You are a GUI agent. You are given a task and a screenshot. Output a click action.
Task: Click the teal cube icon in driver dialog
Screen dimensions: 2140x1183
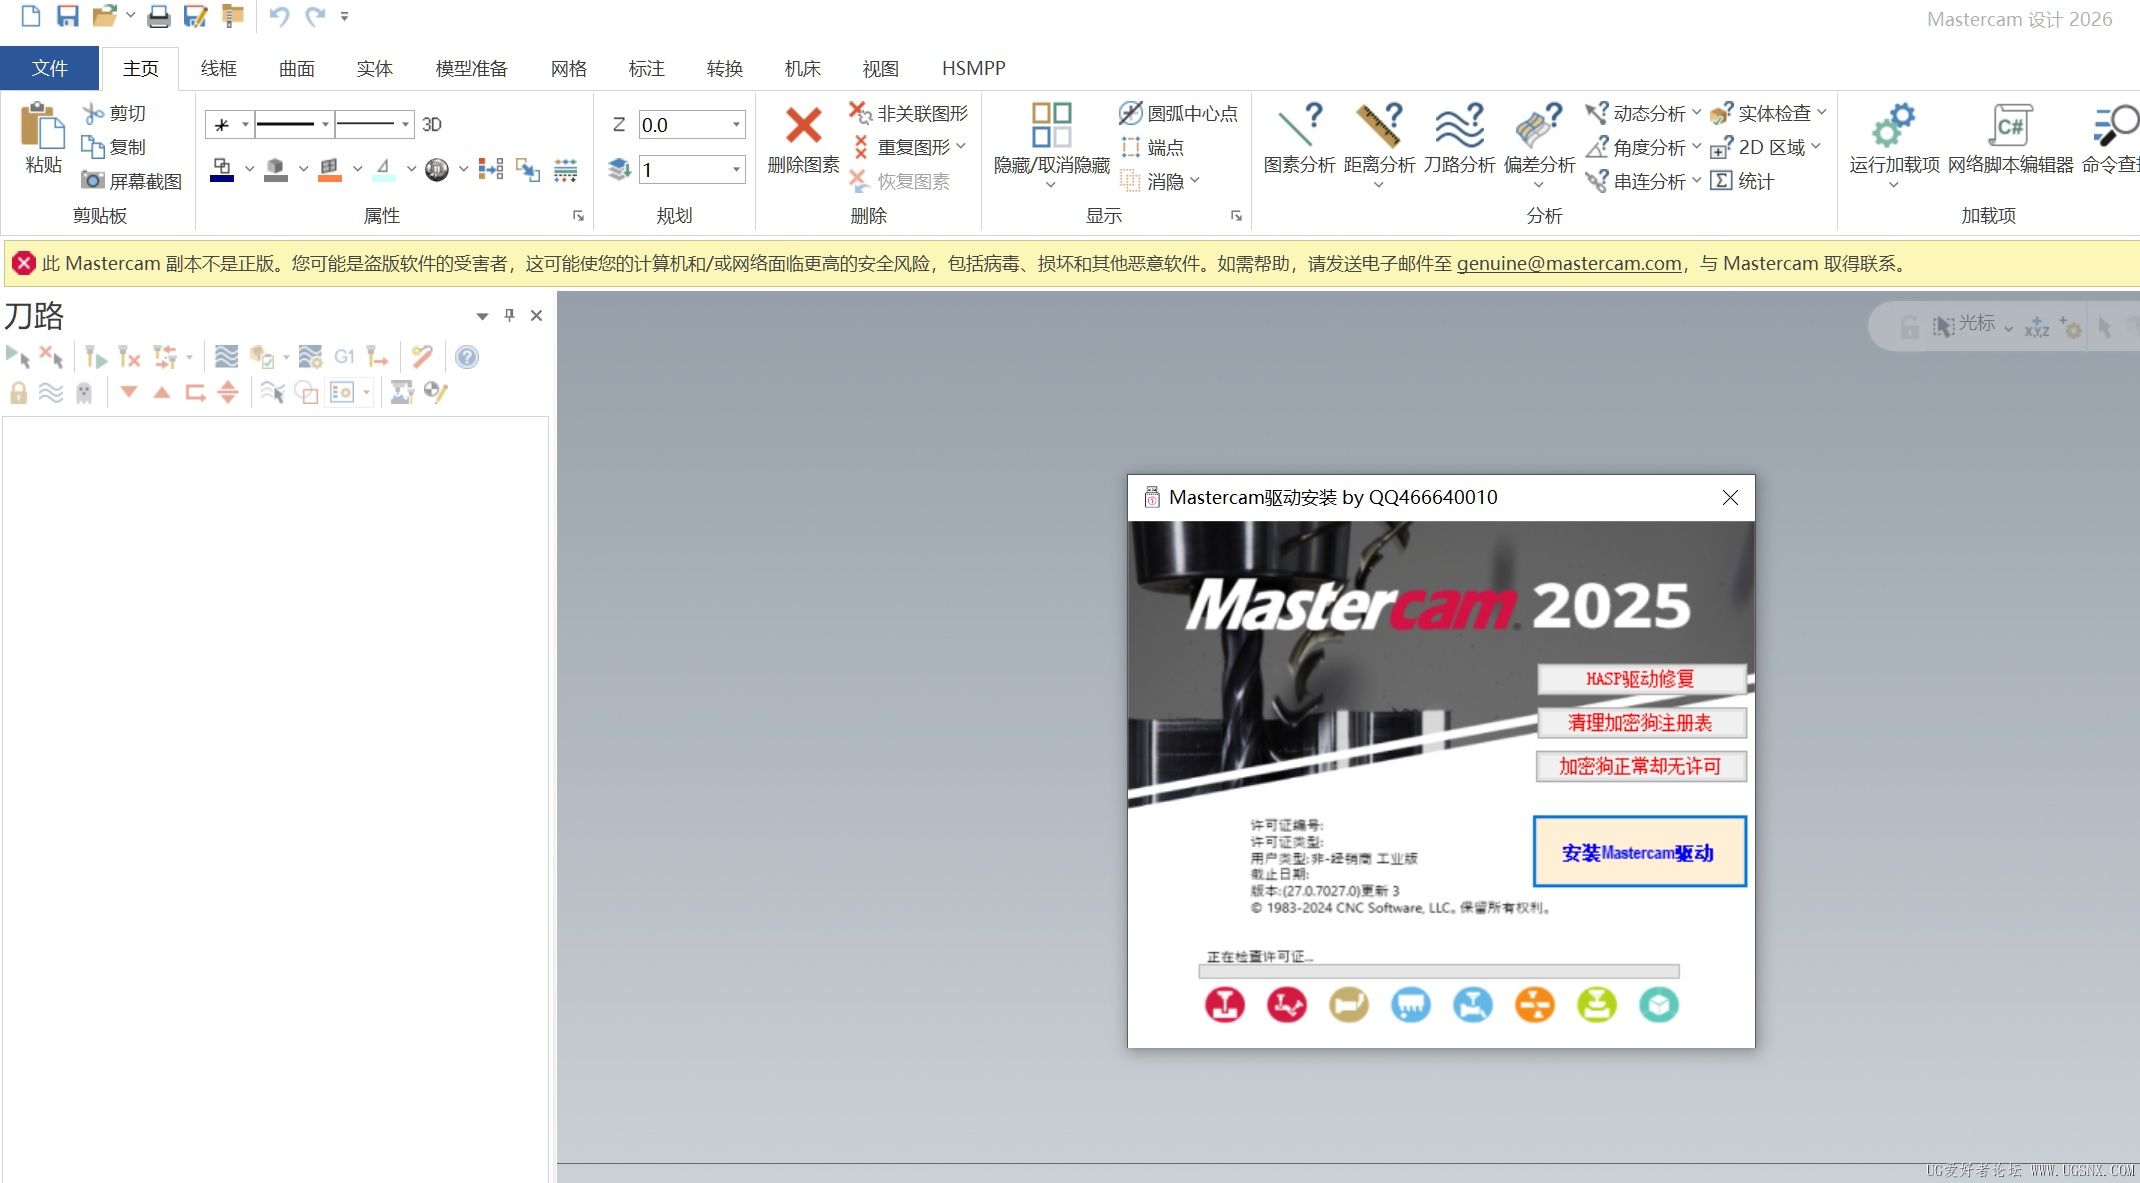click(x=1659, y=1004)
